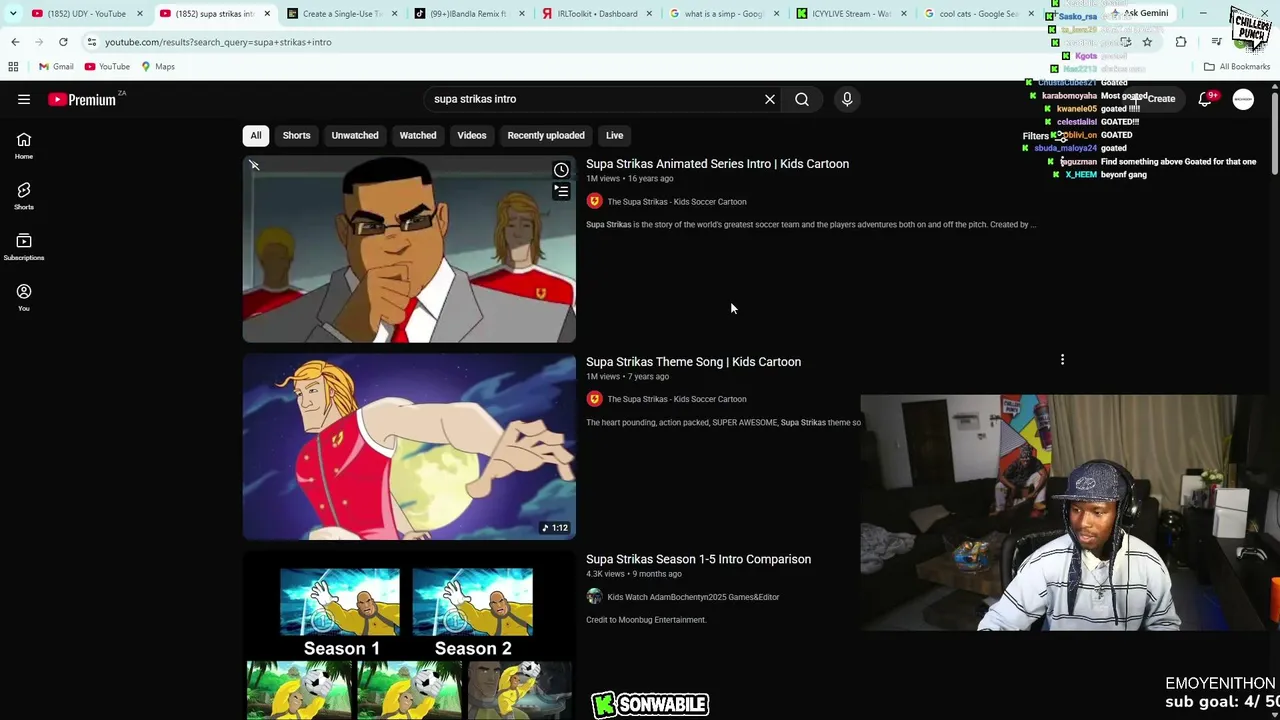Clear the search query with X
This screenshot has height=720, width=1280.
pos(770,99)
